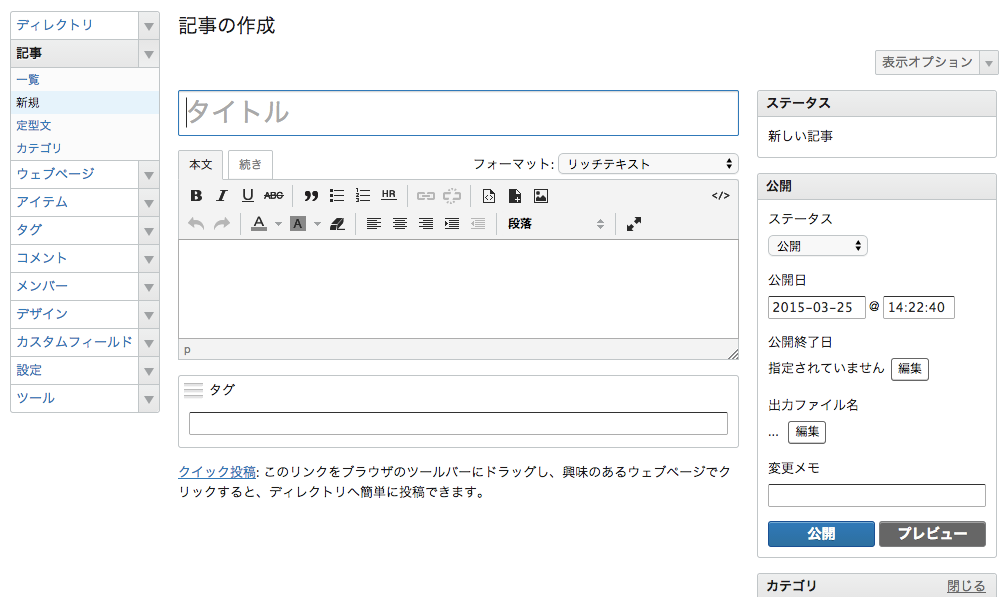
Task: Click the remove link icon
Action: pos(452,196)
